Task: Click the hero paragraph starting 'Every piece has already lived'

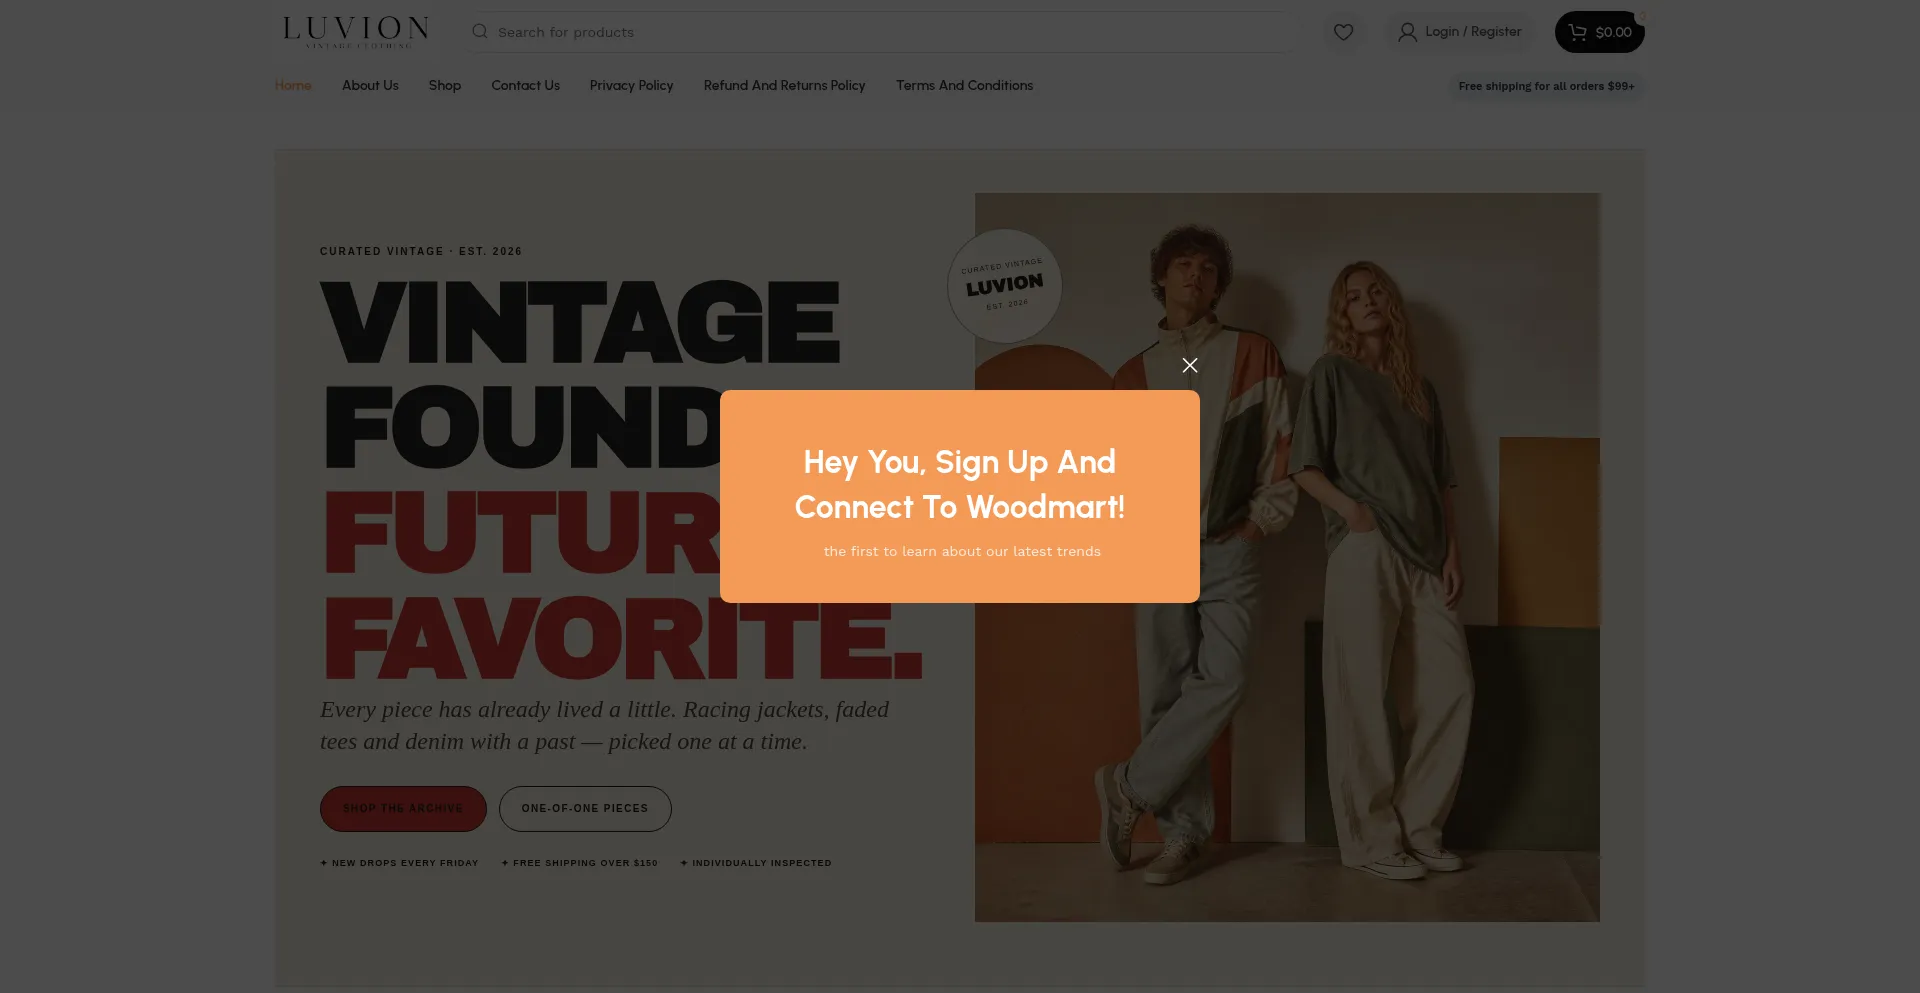Action: coord(605,725)
